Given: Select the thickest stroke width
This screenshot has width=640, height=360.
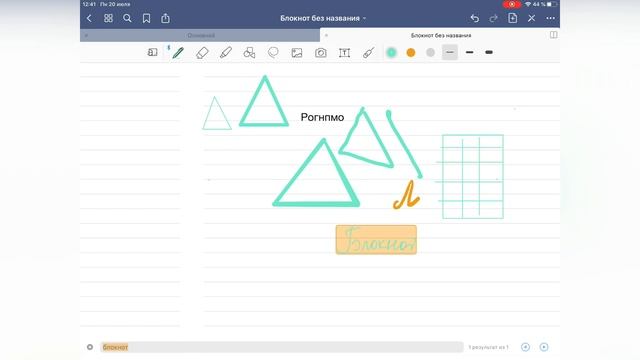Looking at the screenshot, I should tap(489, 52).
